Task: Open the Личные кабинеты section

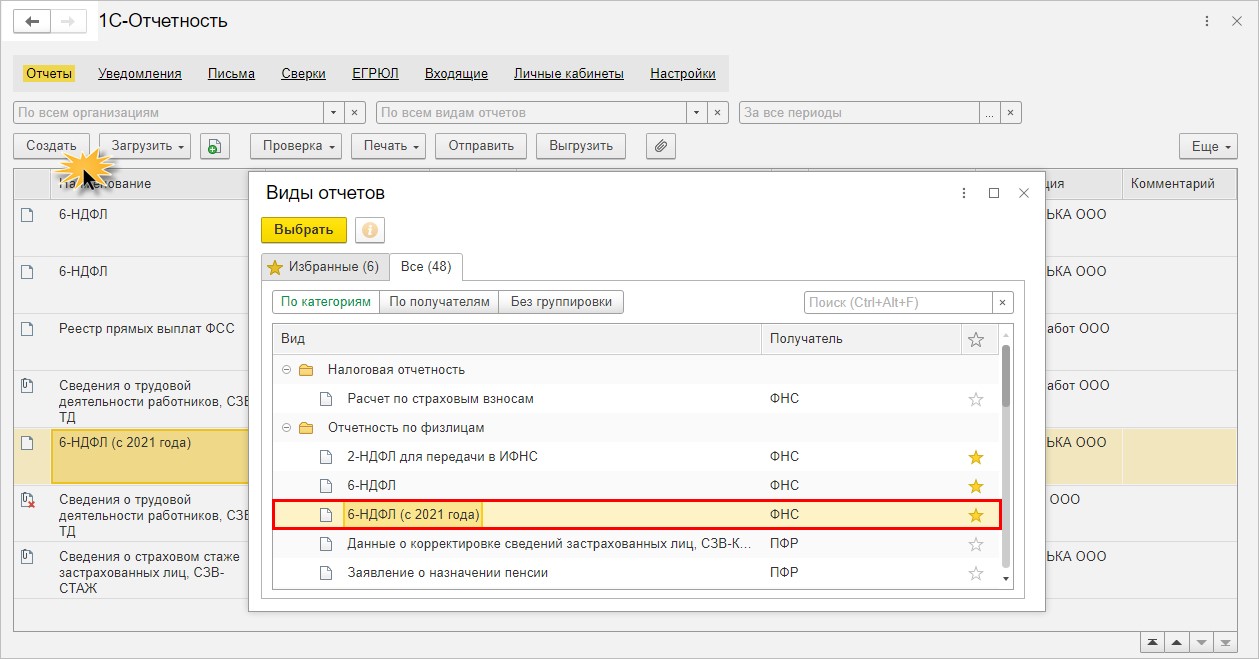Action: pyautogui.click(x=569, y=73)
